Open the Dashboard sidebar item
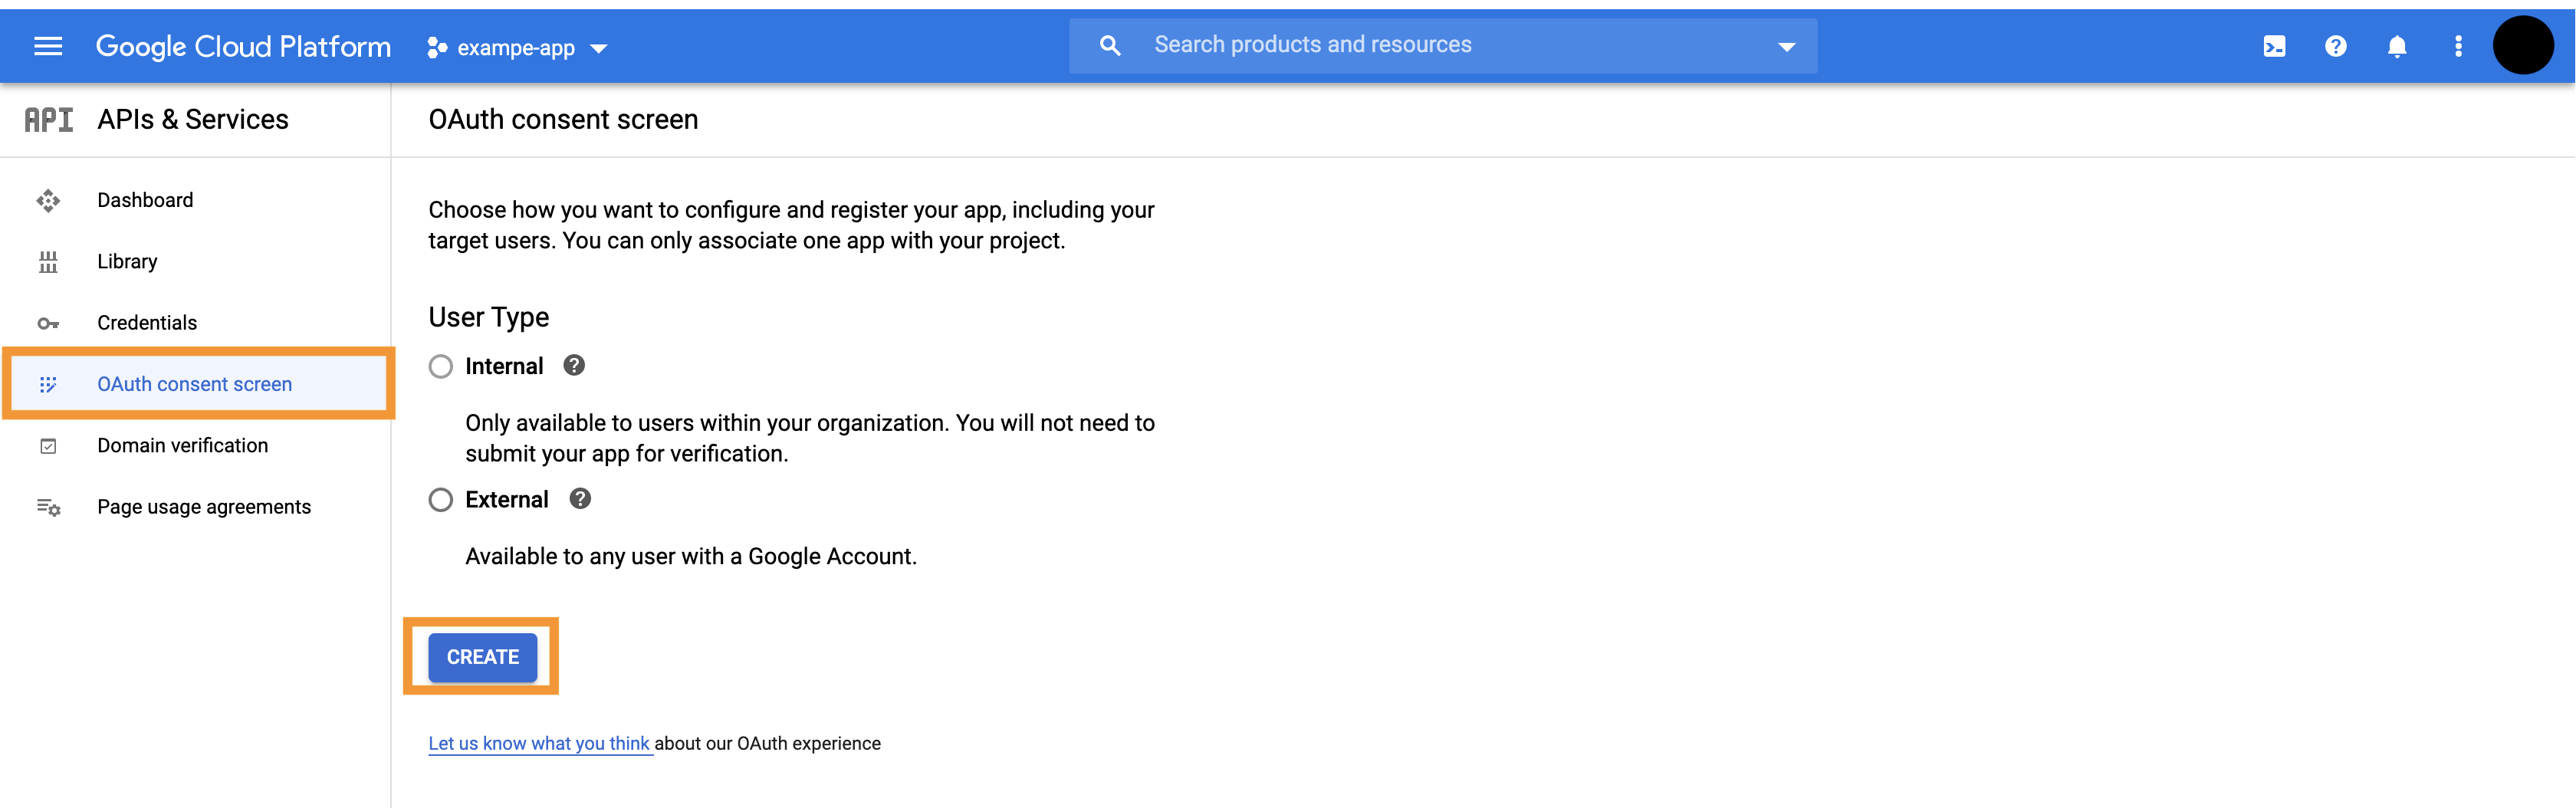Screen dimensions: 2576x808 pos(145,200)
